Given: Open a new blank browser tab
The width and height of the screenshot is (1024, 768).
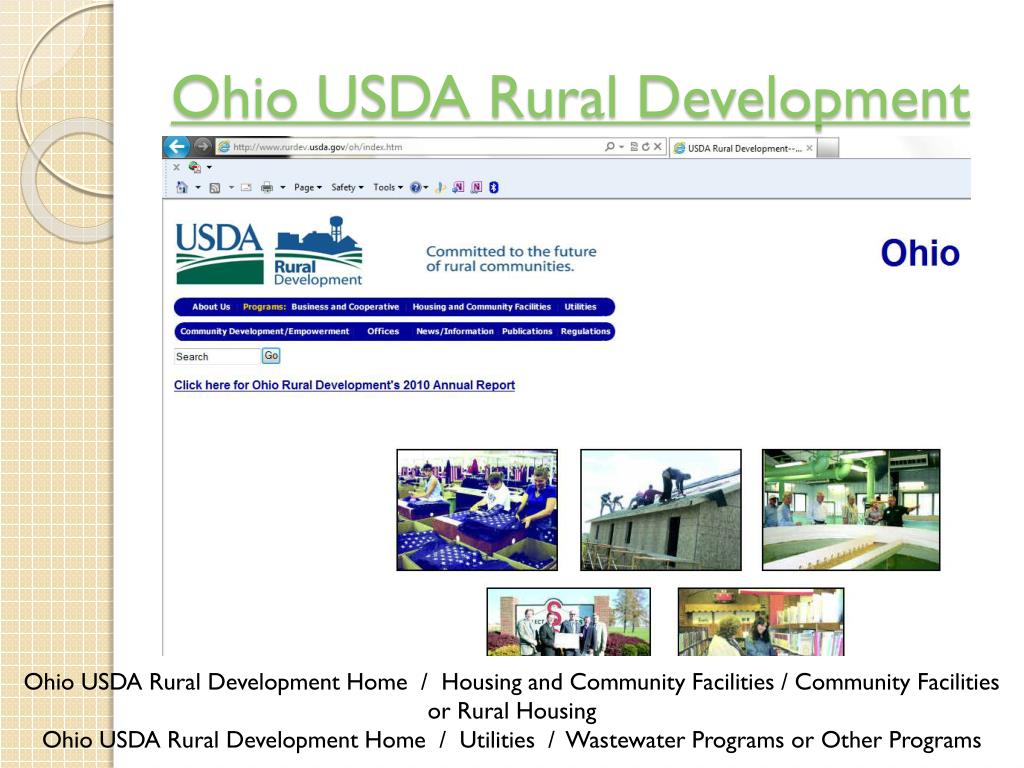Looking at the screenshot, I should [x=827, y=148].
